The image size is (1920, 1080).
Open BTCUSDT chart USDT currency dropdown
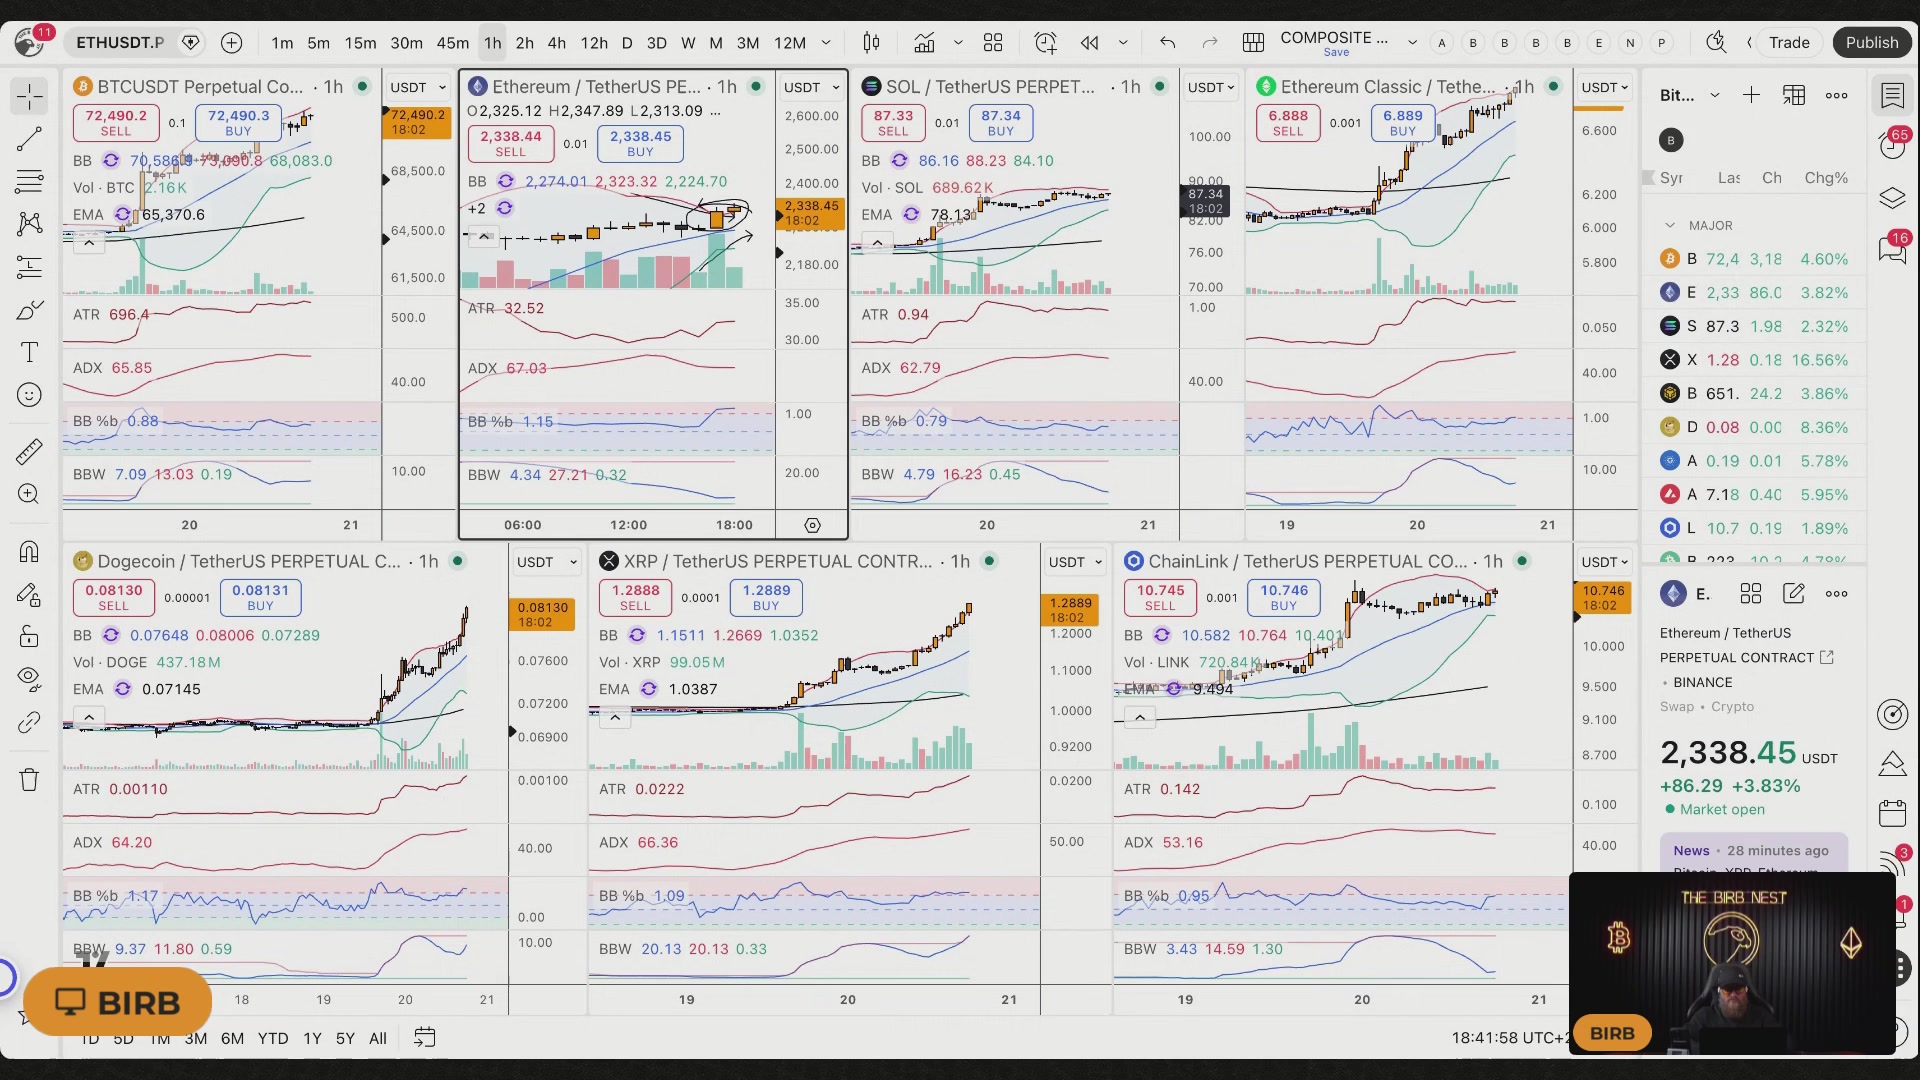pyautogui.click(x=419, y=87)
